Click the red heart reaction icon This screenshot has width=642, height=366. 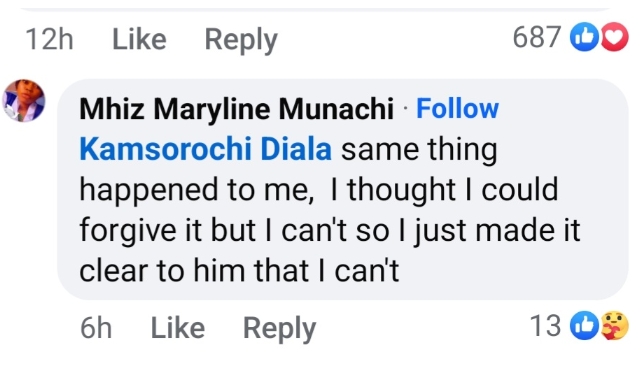click(x=614, y=37)
